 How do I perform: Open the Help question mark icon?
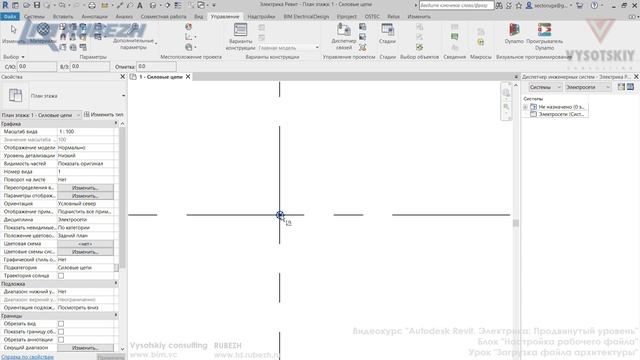point(594,5)
